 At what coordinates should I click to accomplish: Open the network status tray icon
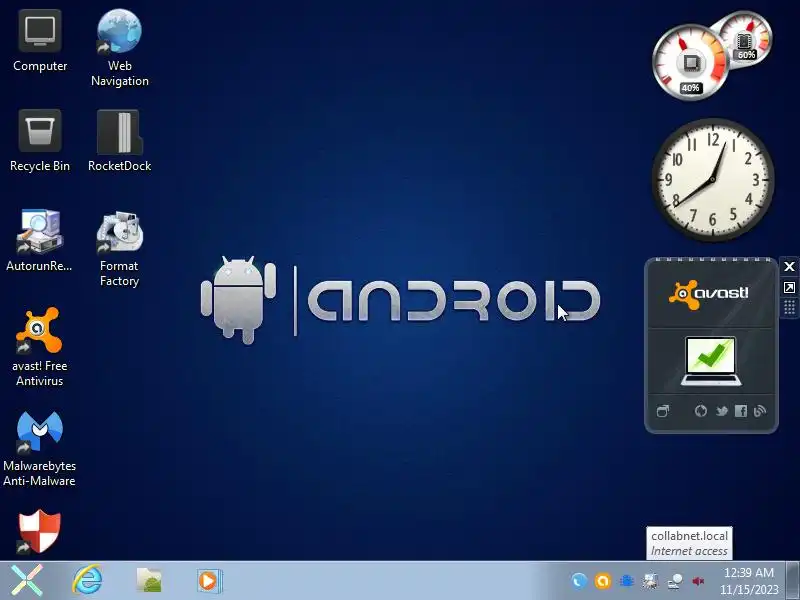674,581
